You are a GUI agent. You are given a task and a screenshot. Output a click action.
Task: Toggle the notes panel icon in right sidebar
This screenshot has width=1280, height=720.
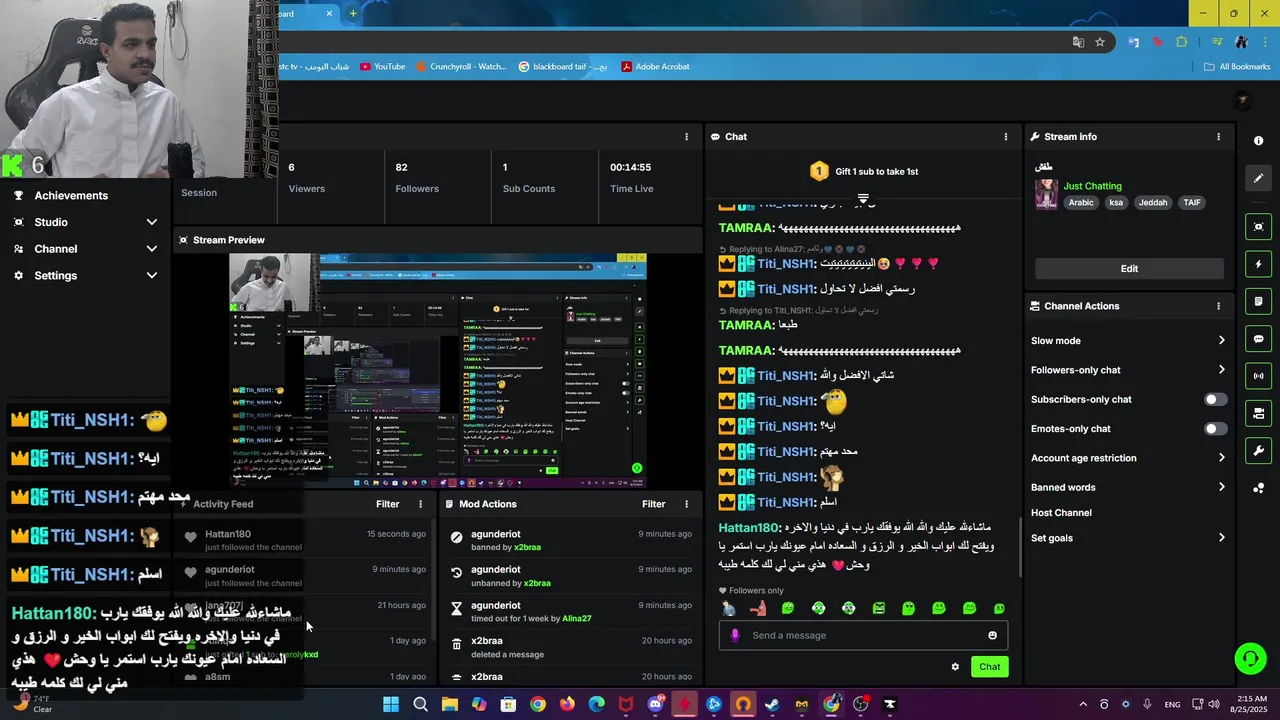(x=1259, y=301)
